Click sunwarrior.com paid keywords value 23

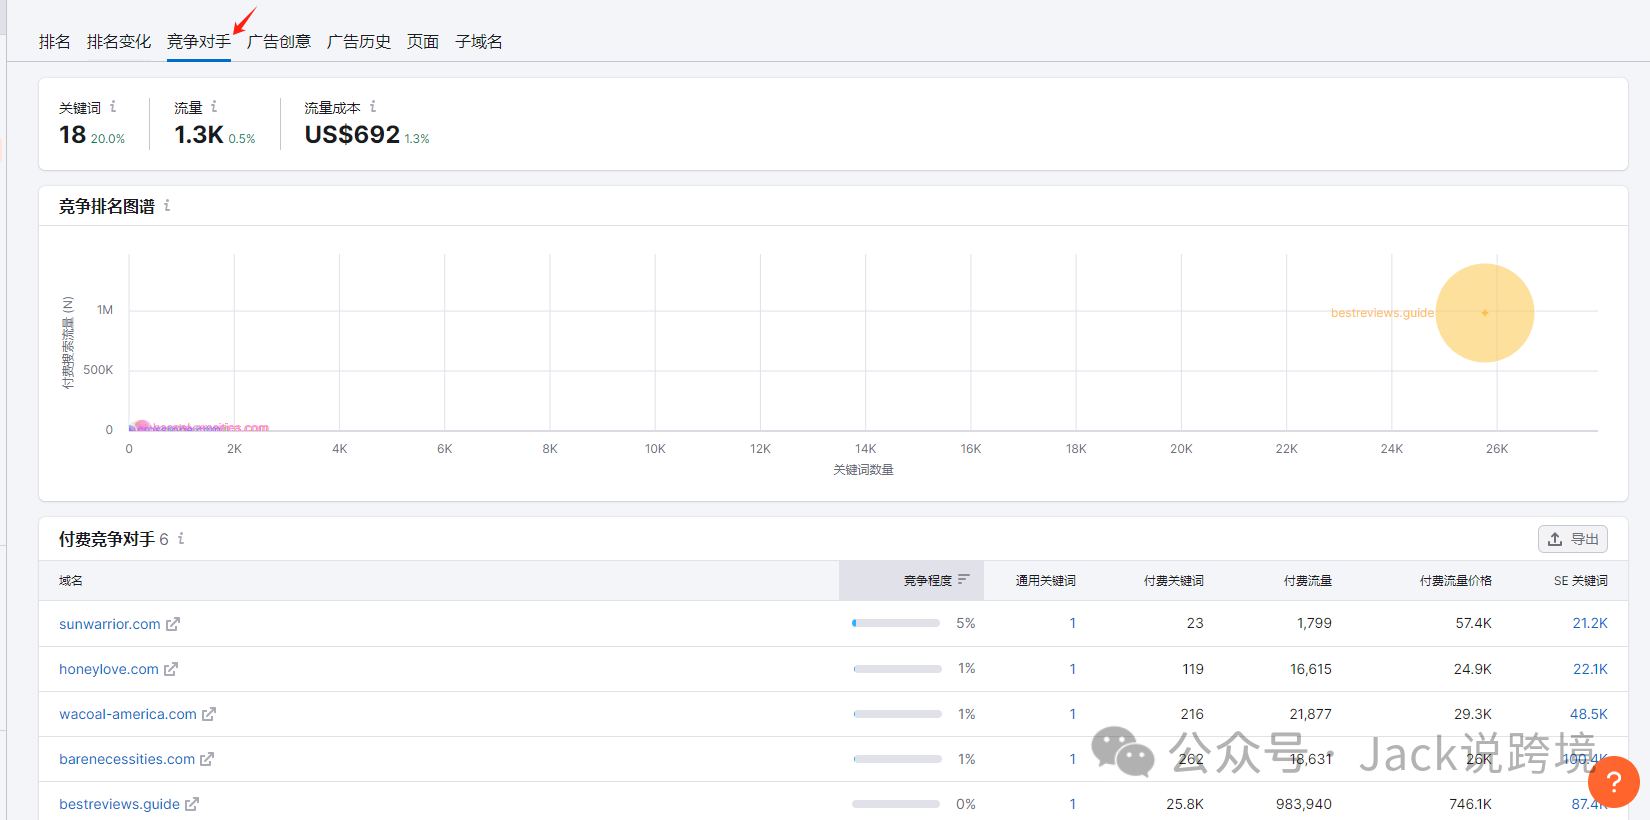1195,623
